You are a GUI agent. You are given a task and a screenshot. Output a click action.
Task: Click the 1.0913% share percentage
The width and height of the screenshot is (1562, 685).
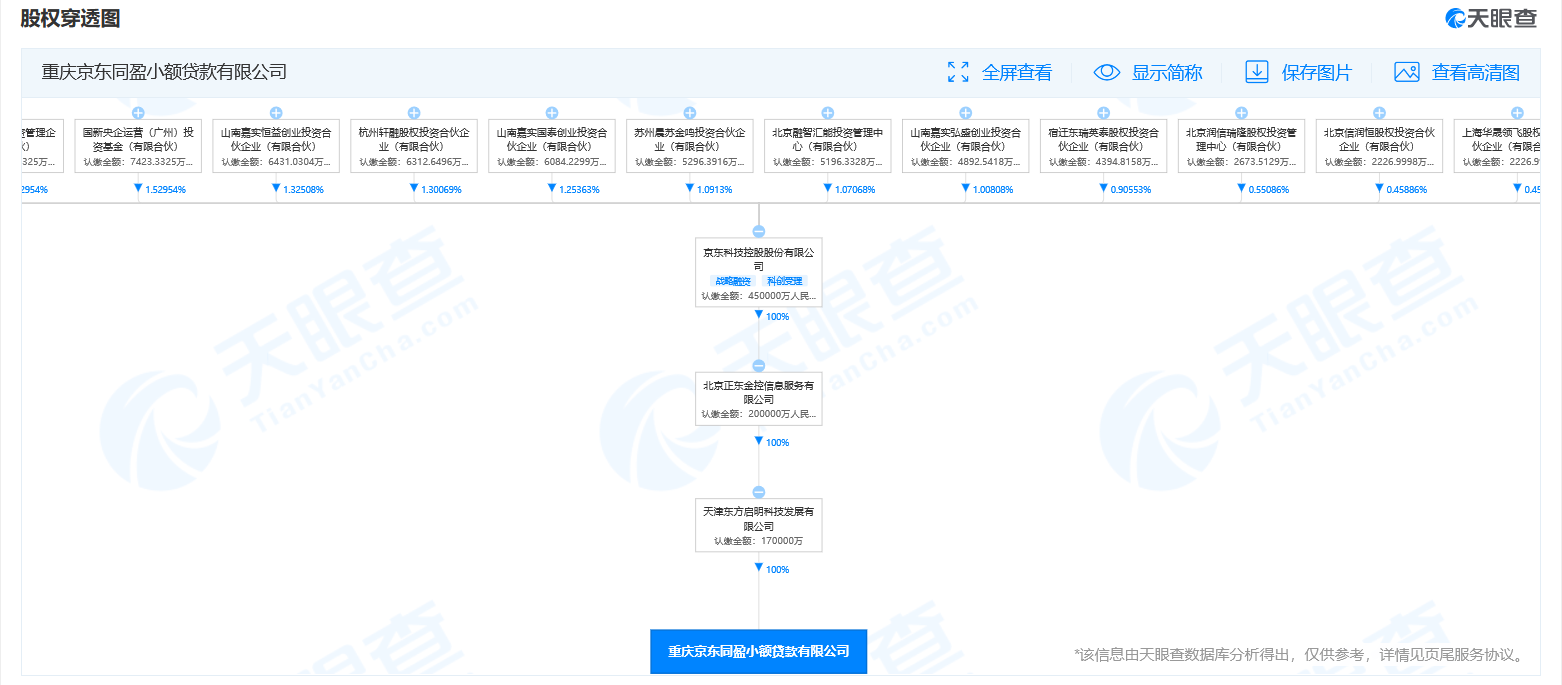pos(715,189)
